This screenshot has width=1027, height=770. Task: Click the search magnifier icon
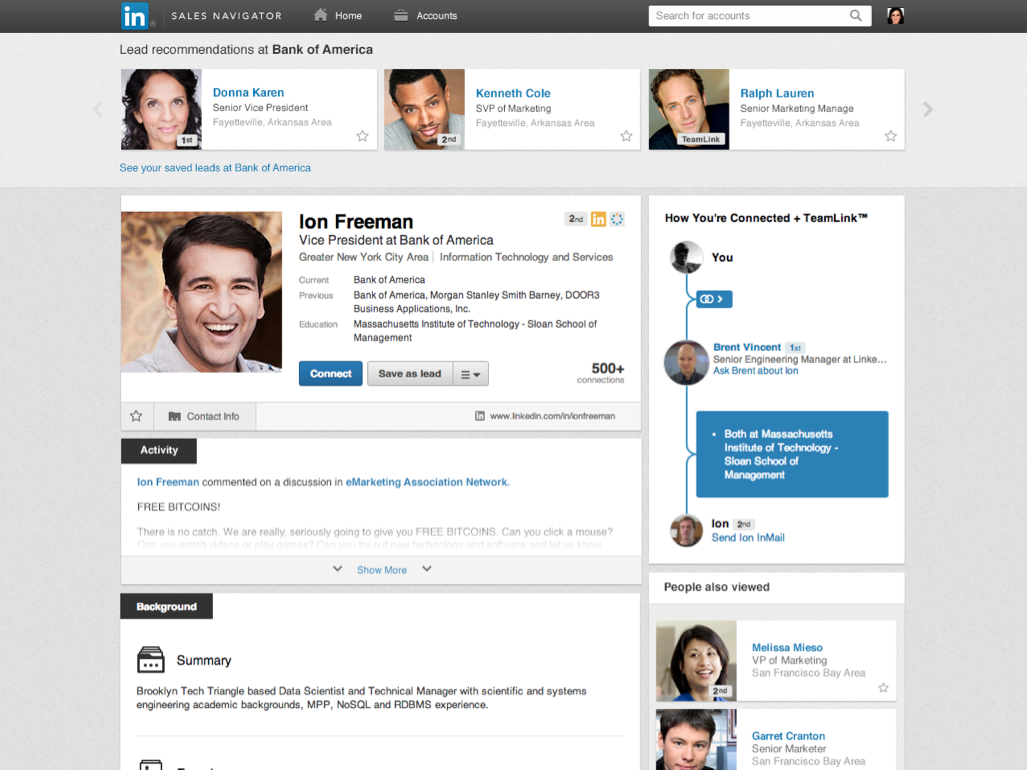click(x=855, y=16)
